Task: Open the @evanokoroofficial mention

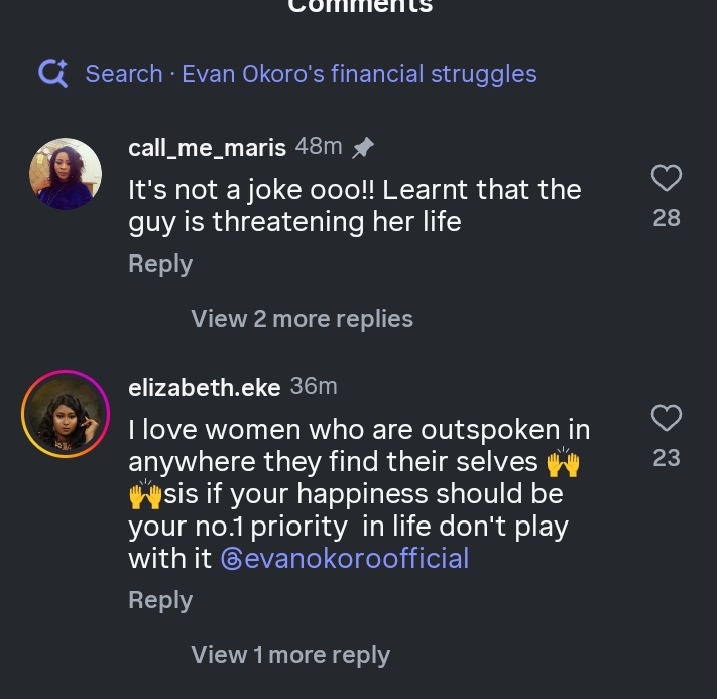Action: (345, 558)
